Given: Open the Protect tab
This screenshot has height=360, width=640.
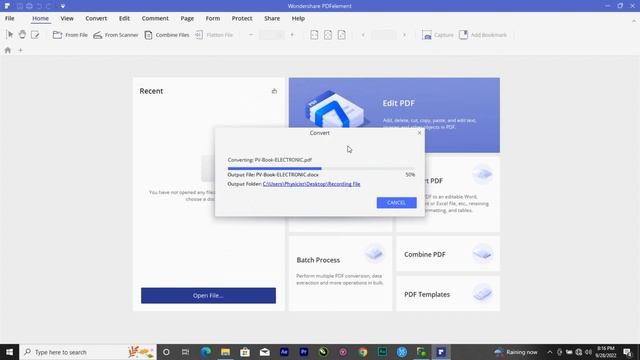Looking at the screenshot, I should tap(242, 18).
